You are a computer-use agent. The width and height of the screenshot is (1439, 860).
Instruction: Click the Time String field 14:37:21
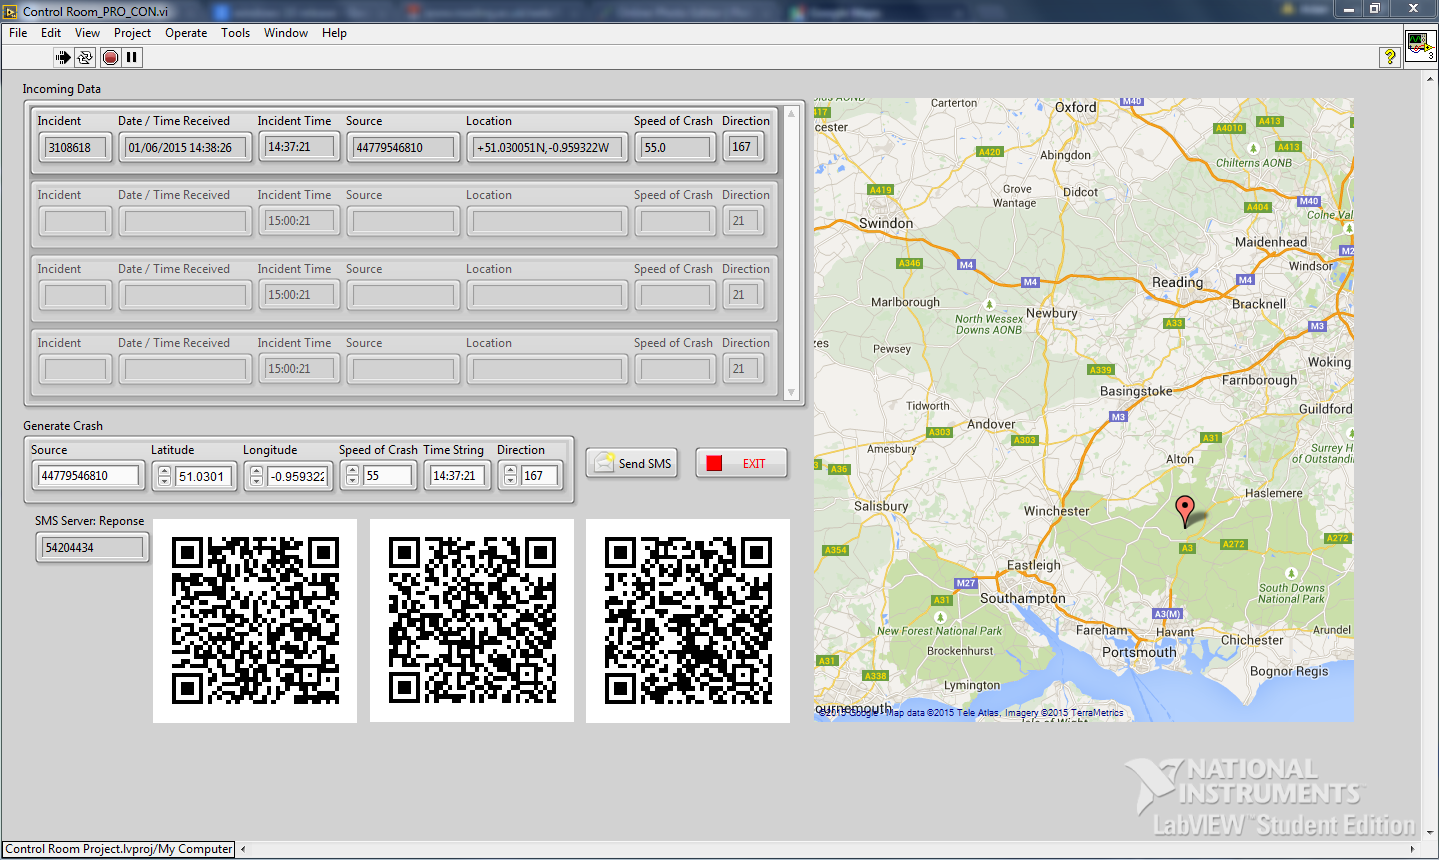(457, 475)
